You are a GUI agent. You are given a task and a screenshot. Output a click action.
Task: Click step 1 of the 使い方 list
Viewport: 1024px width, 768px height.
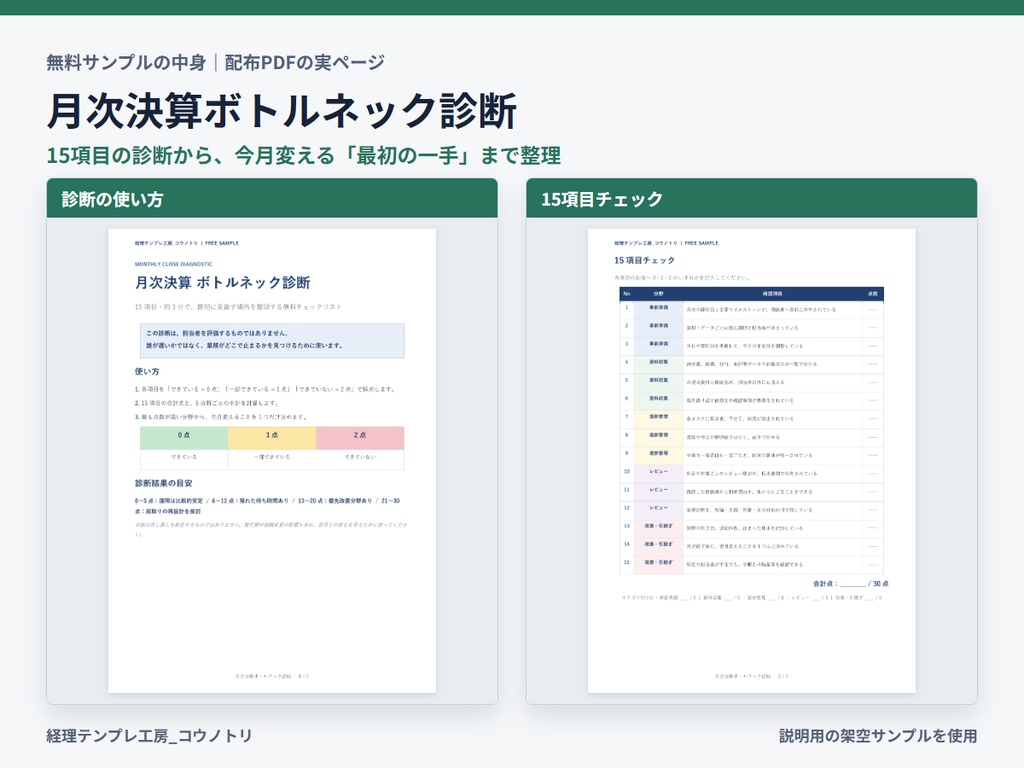click(x=265, y=389)
